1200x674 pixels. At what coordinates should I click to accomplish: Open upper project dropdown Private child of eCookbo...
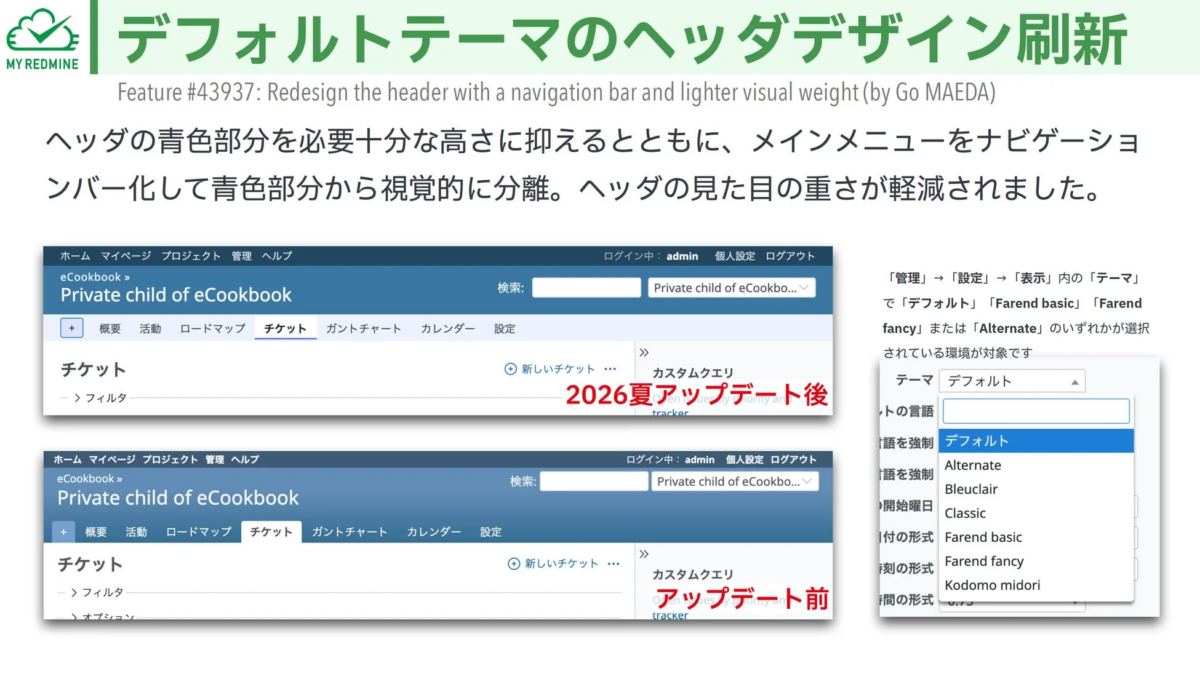[732, 288]
